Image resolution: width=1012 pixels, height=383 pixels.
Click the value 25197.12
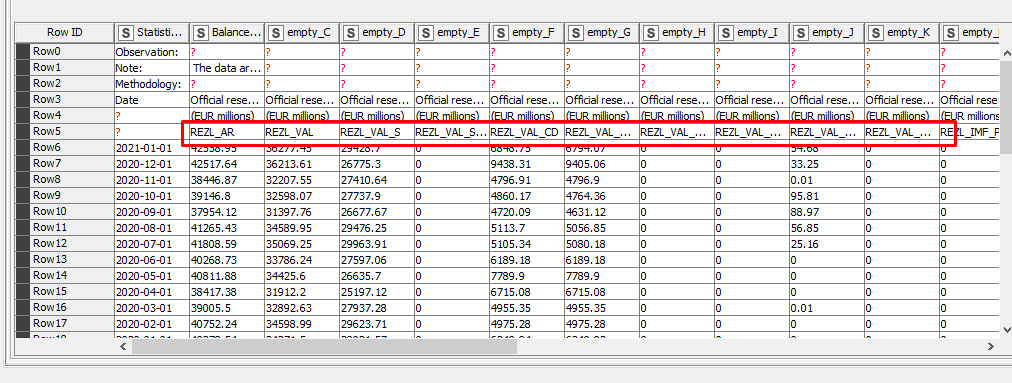[x=376, y=291]
